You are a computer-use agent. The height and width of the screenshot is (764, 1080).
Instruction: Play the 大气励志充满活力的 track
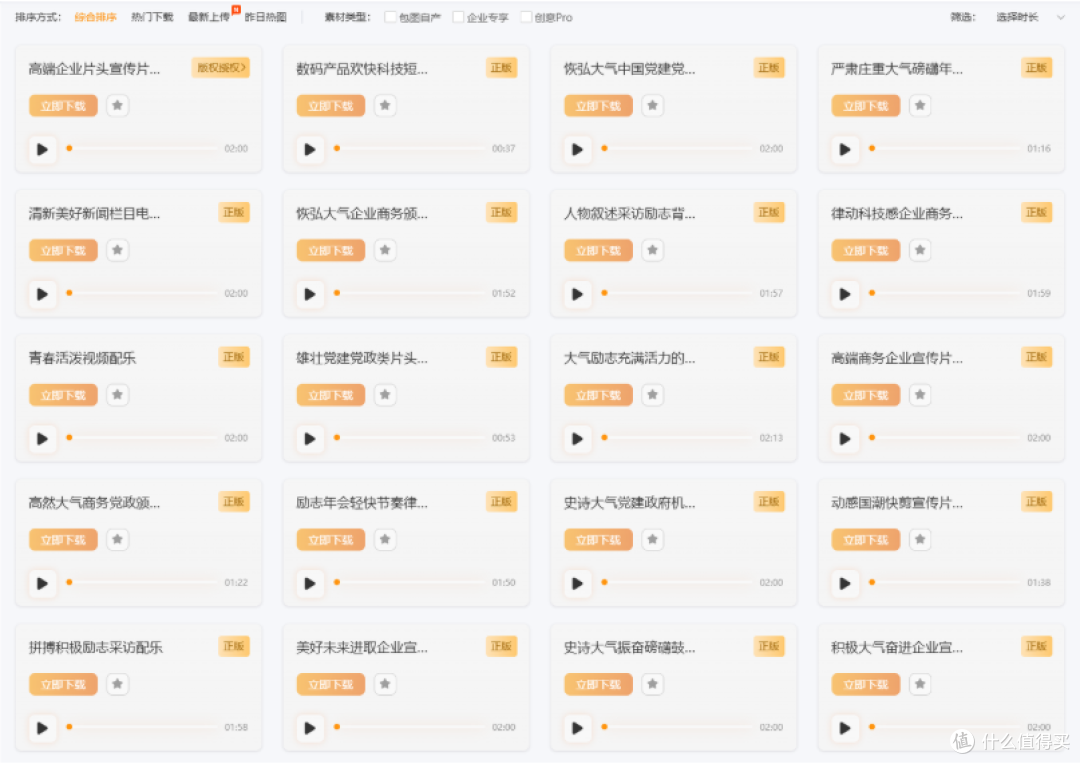577,438
